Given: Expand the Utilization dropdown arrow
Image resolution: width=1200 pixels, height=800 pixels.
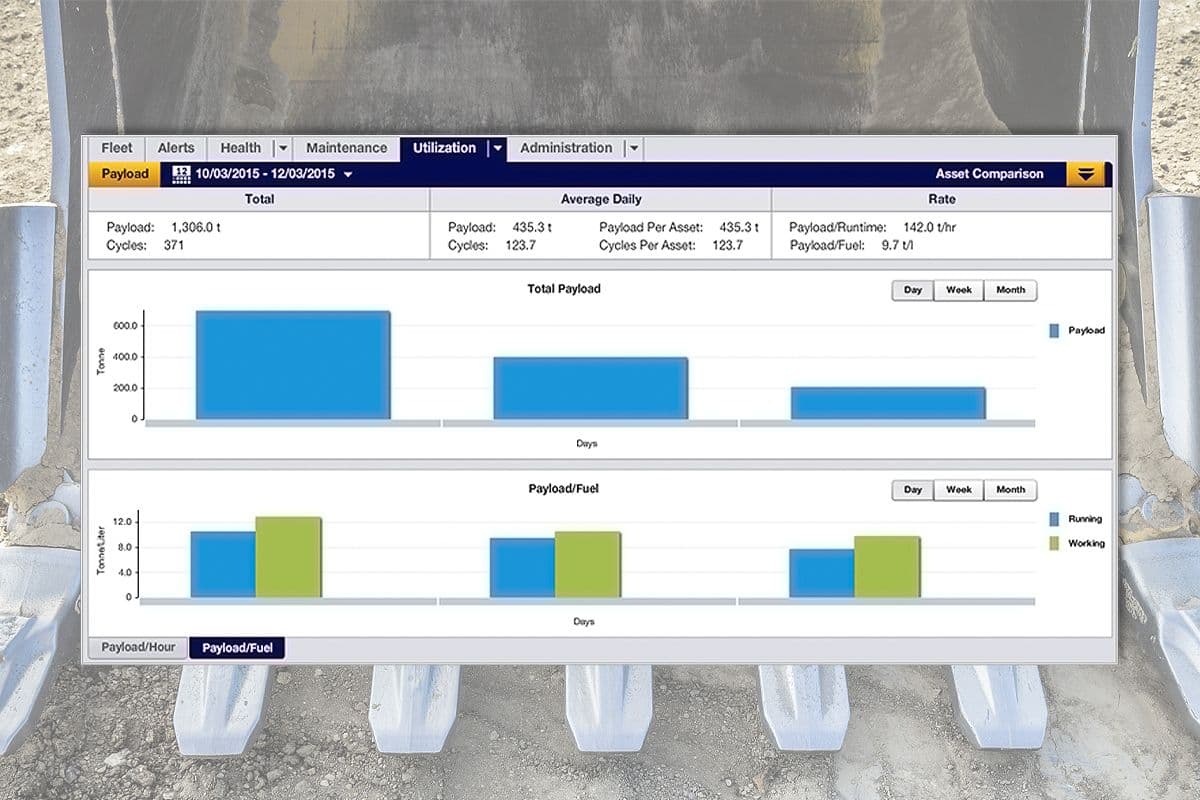Looking at the screenshot, I should tap(498, 147).
